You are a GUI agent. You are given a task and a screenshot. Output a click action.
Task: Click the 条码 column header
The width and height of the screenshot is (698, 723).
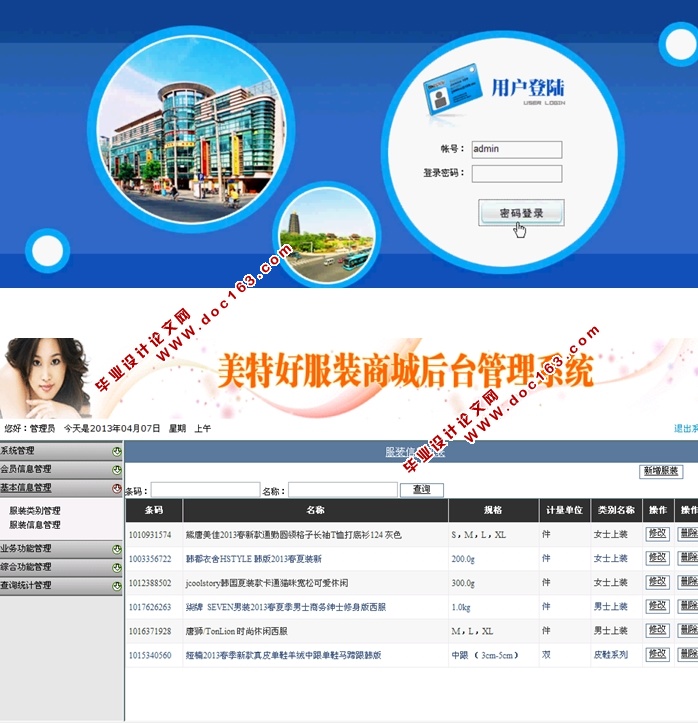coord(154,510)
